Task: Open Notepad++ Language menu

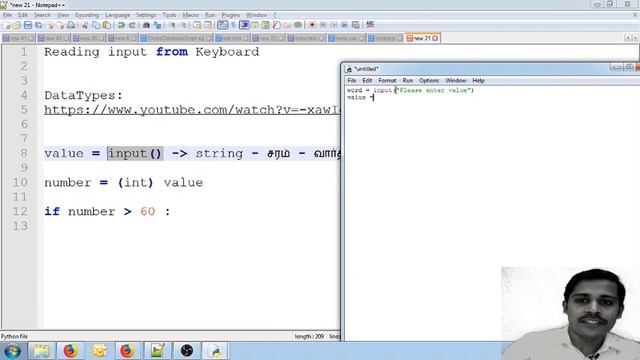Action: 117,15
